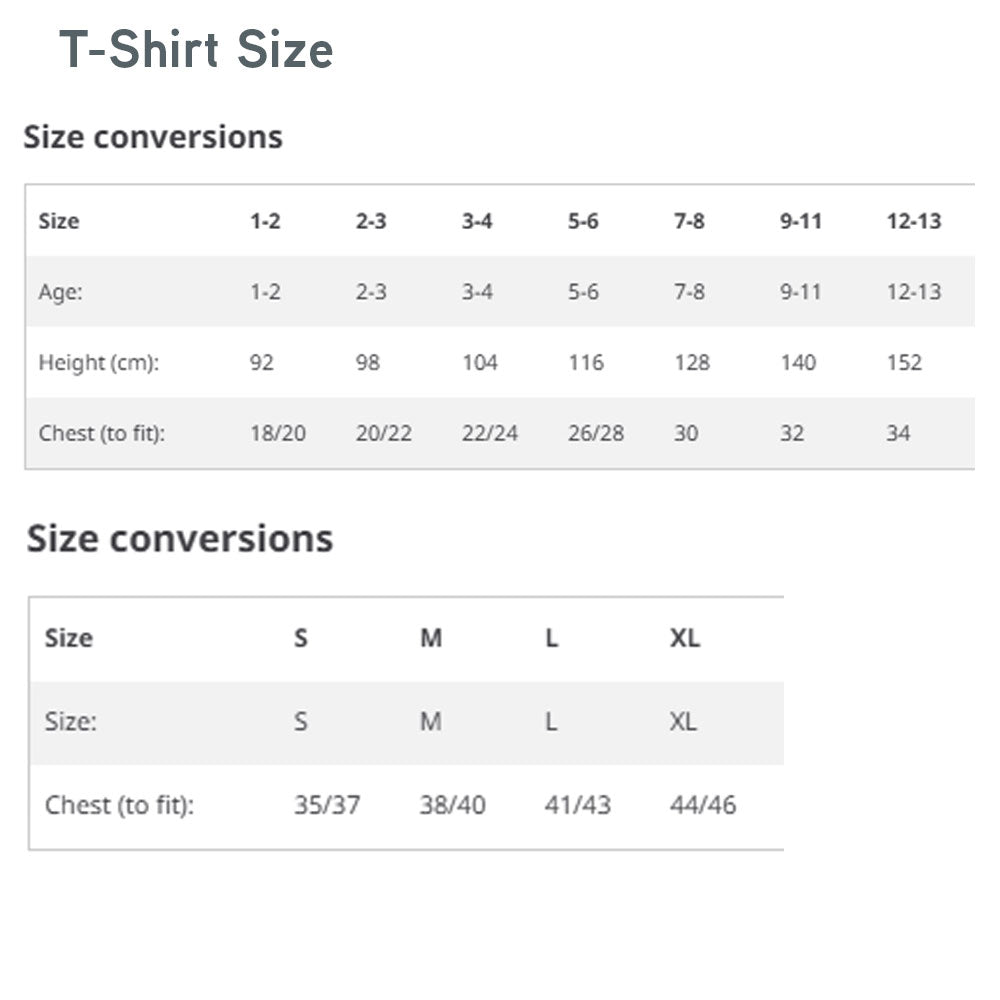The image size is (1000, 1000).
Task: Click the second Size conversions heading
Action: pos(179,539)
